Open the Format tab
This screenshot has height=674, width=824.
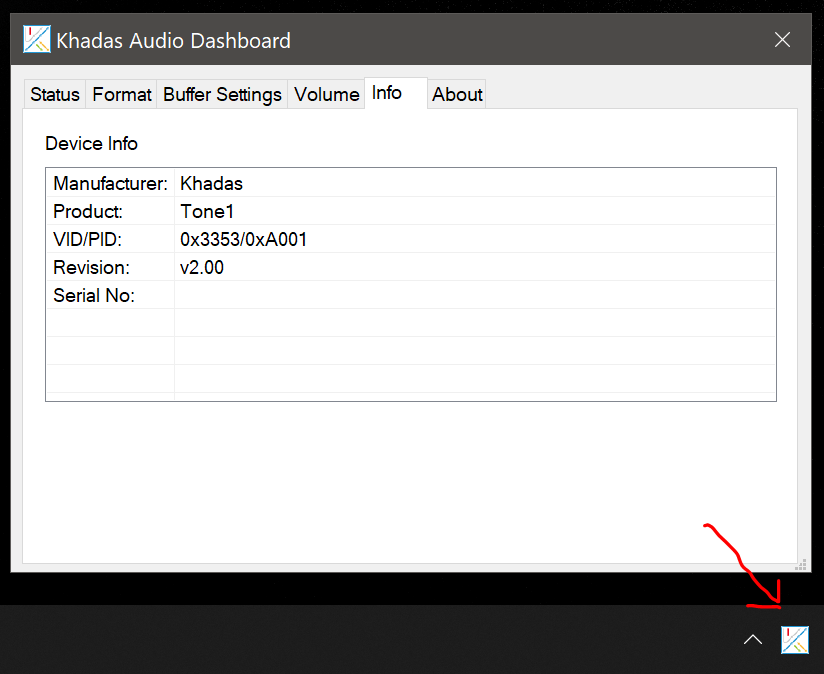pyautogui.click(x=121, y=95)
